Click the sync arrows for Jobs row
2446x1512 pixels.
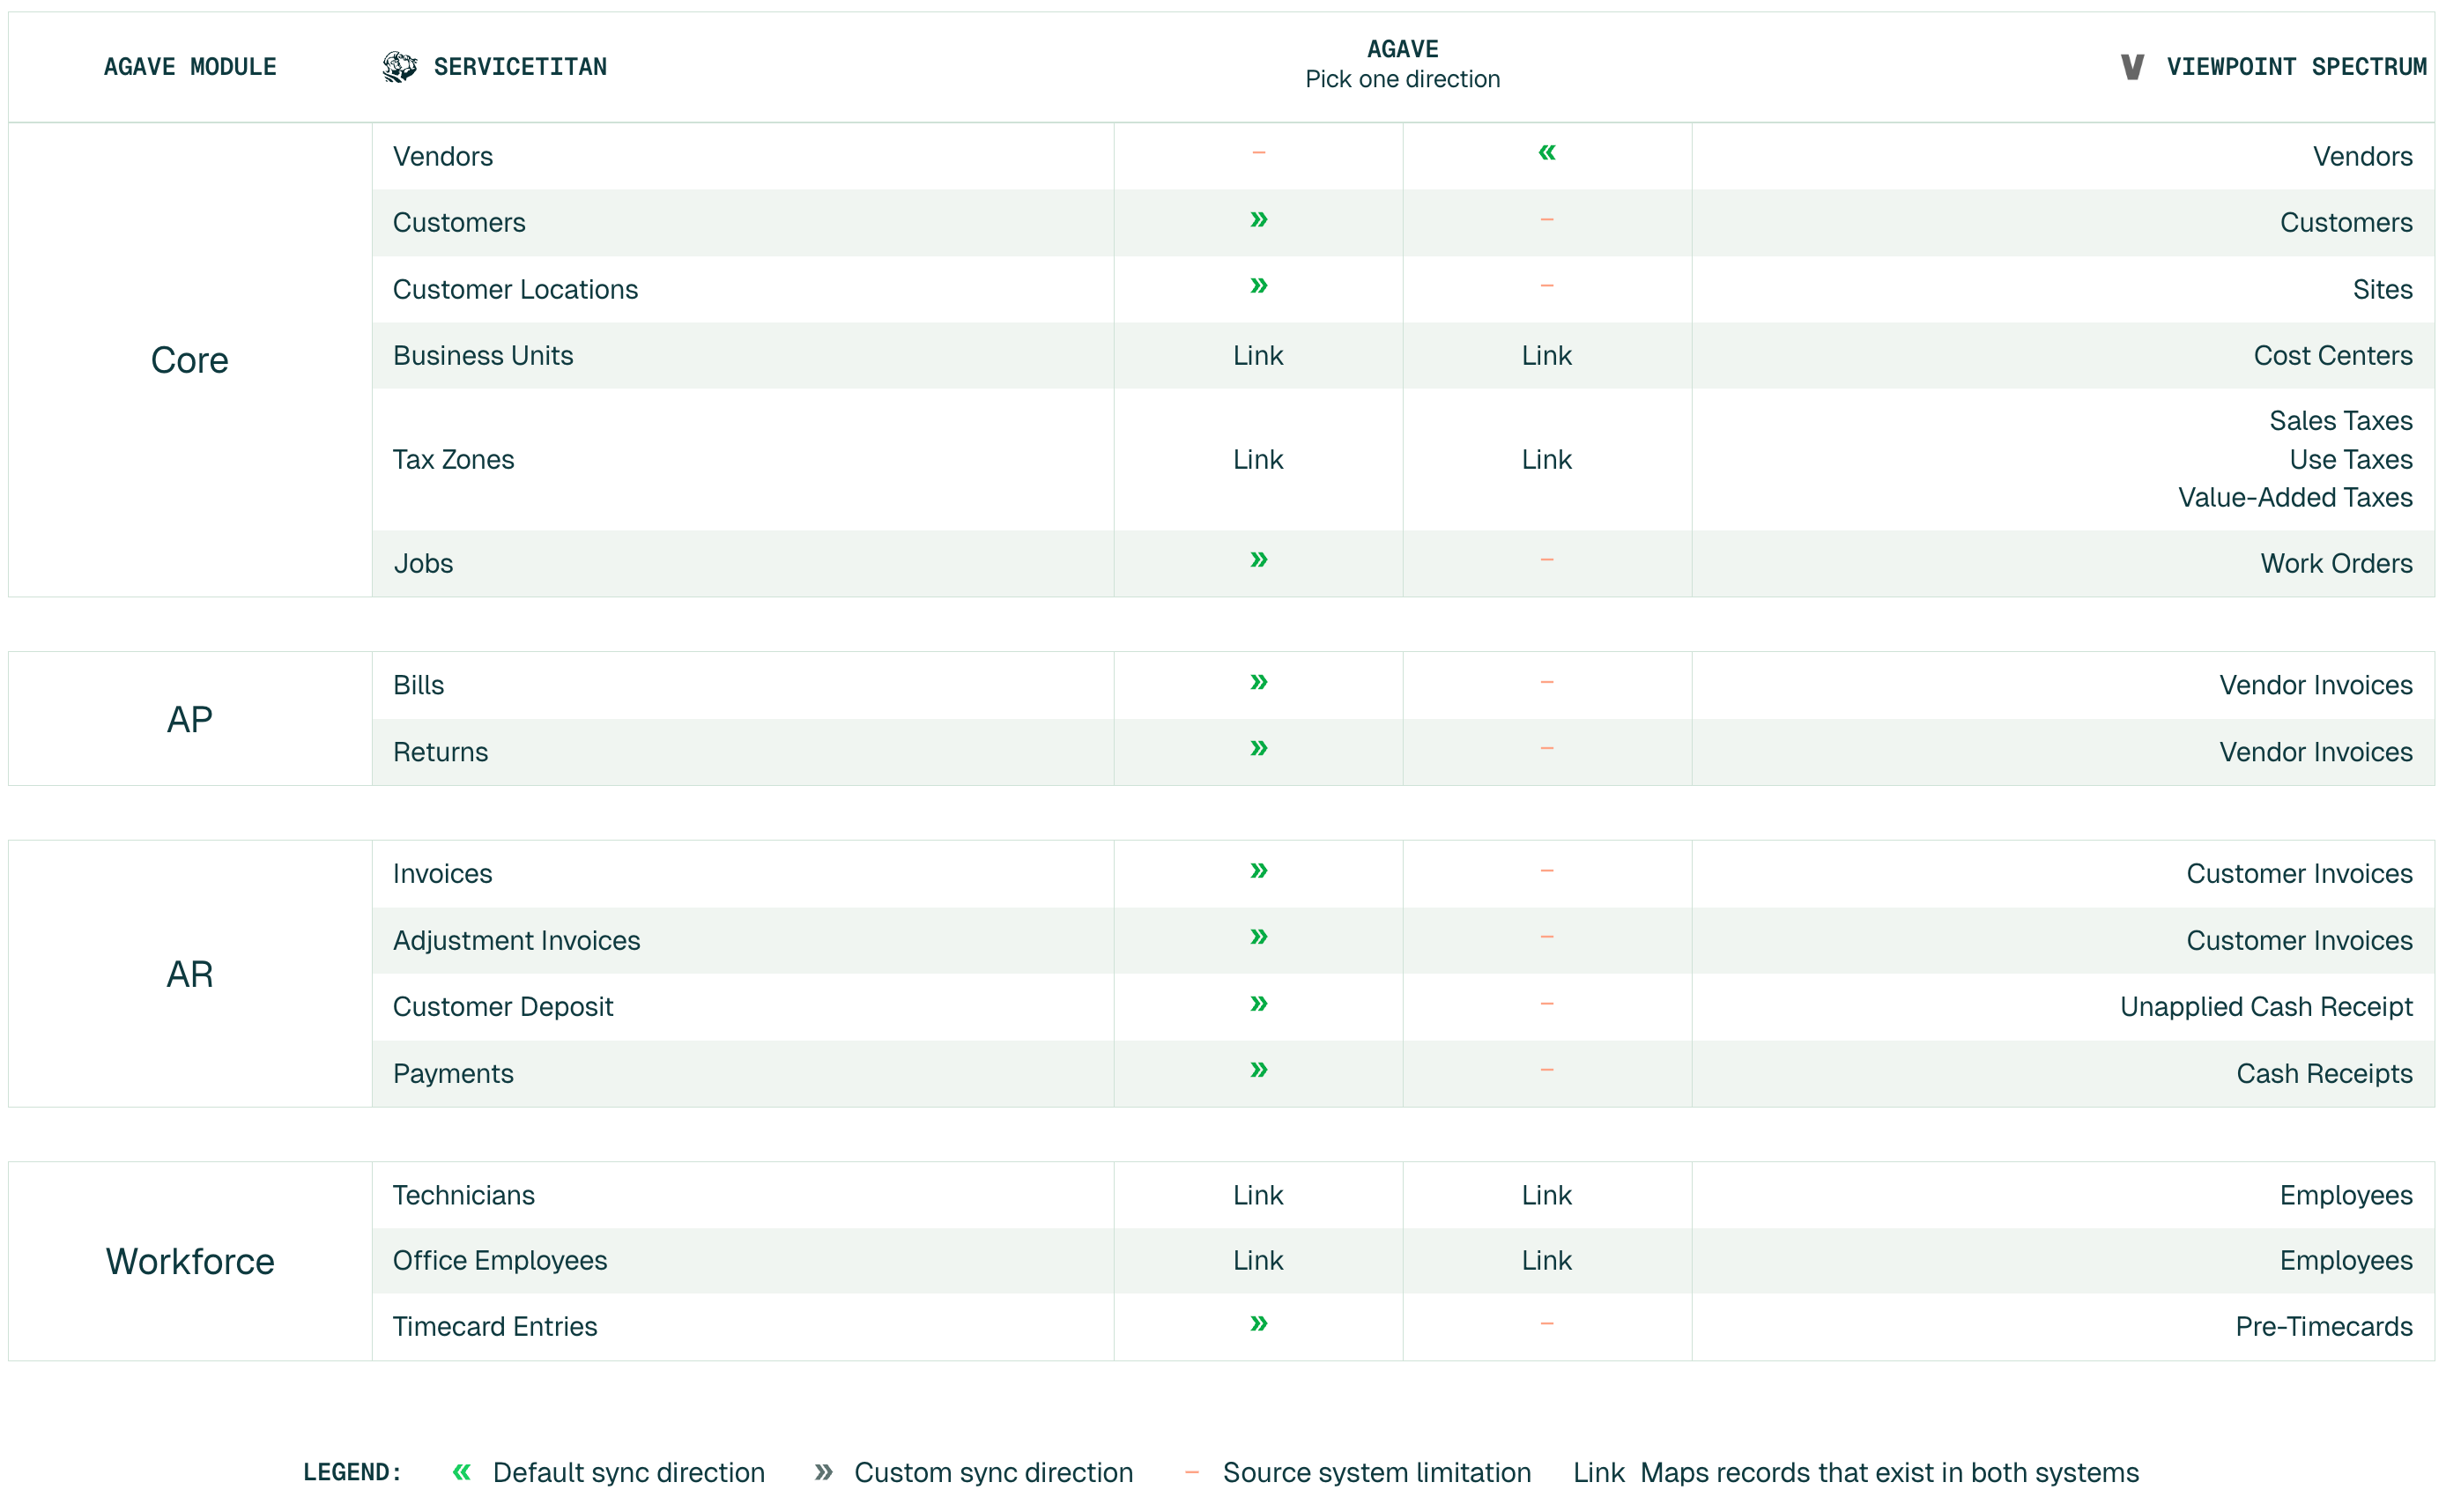click(1258, 560)
